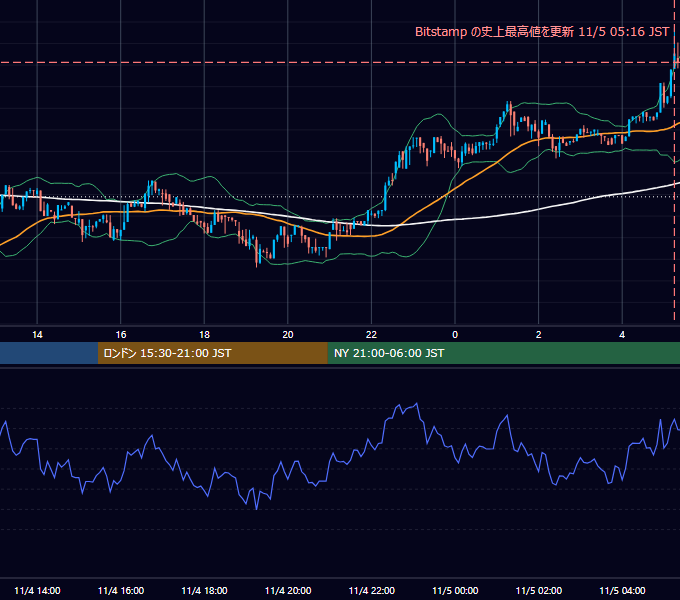Select the NY 21:00-06:00 JST session bar
The height and width of the screenshot is (600, 680).
[x=503, y=353]
